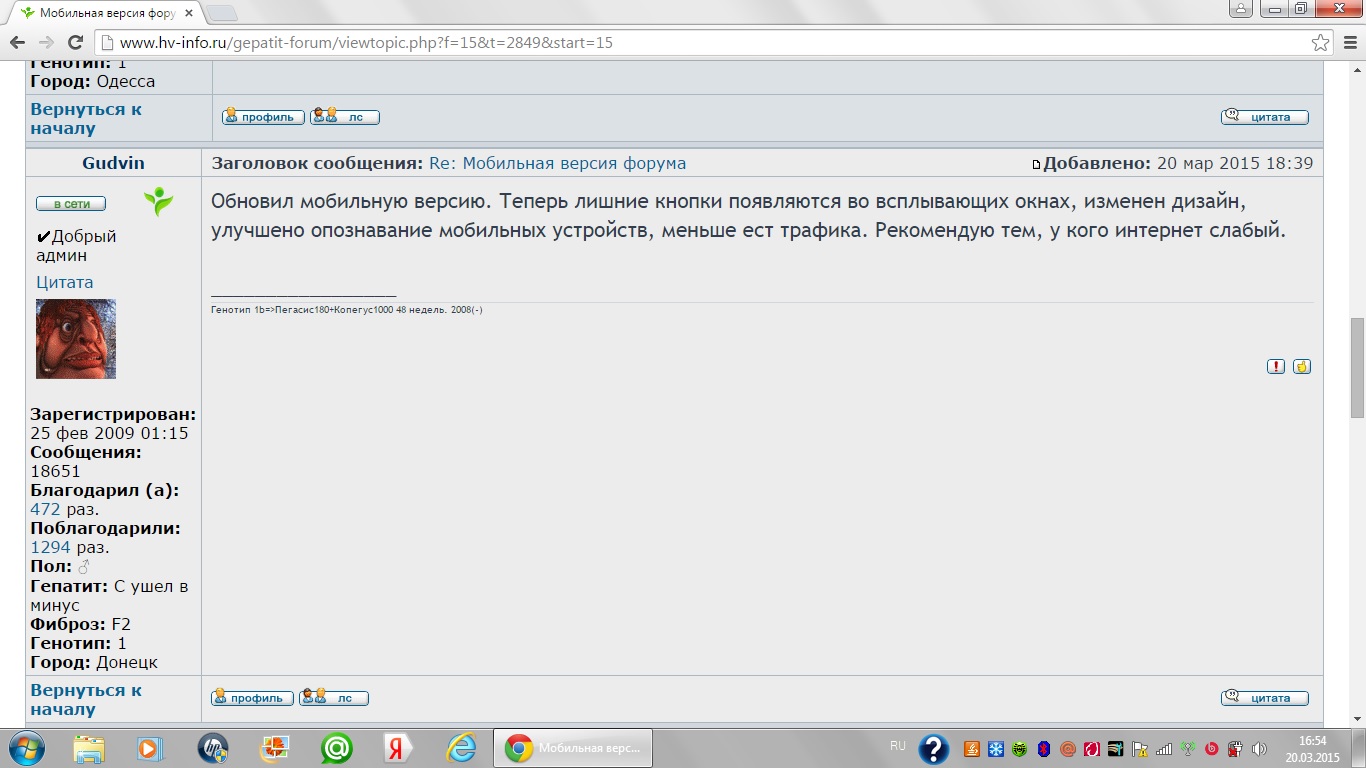Open Gudvin's profile with the профиль button
Image resolution: width=1366 pixels, height=768 pixels.
(252, 698)
